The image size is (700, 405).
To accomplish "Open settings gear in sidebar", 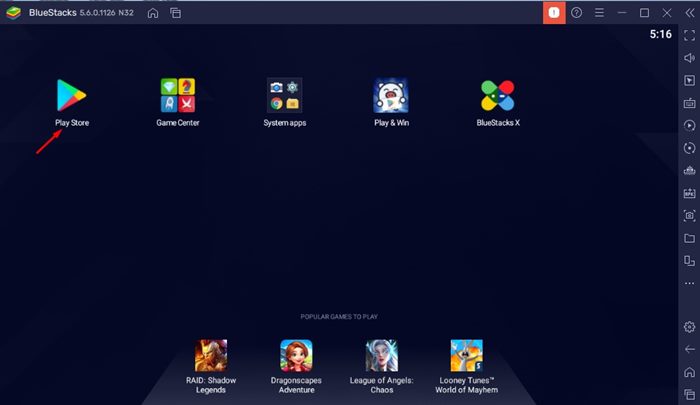I will tap(689, 327).
